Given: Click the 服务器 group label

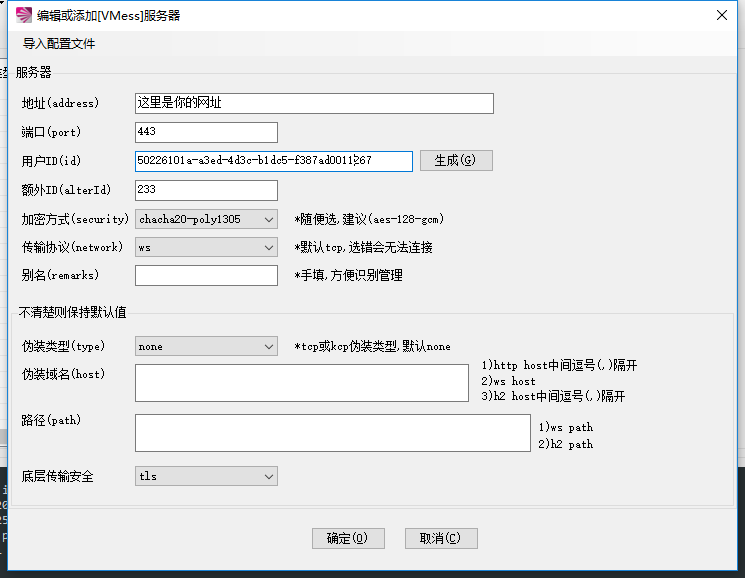Looking at the screenshot, I should pyautogui.click(x=33, y=72).
